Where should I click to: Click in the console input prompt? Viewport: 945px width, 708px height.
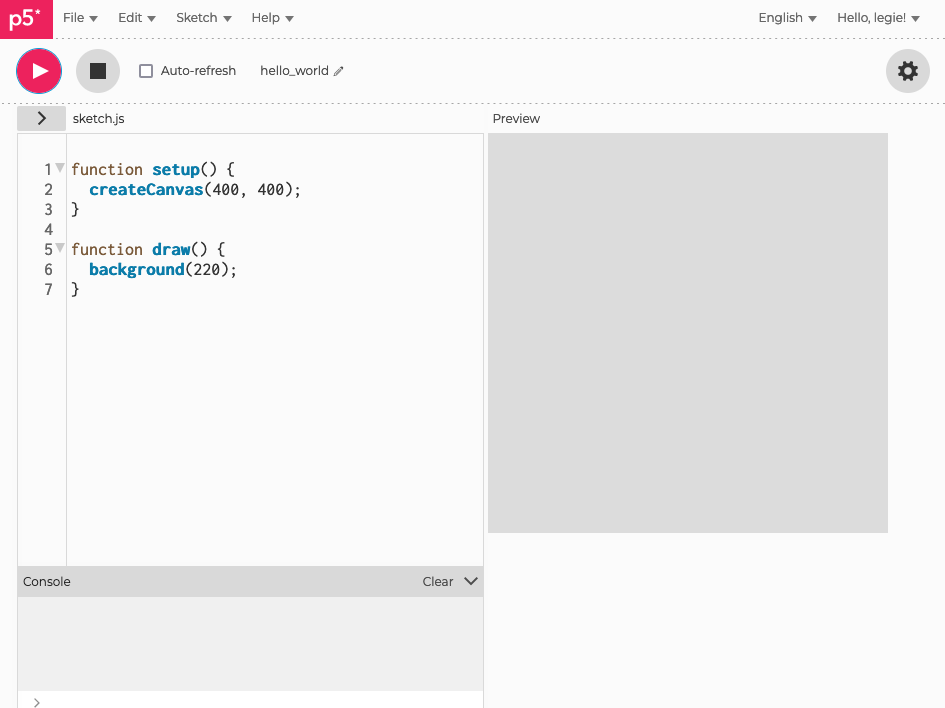pyautogui.click(x=250, y=701)
